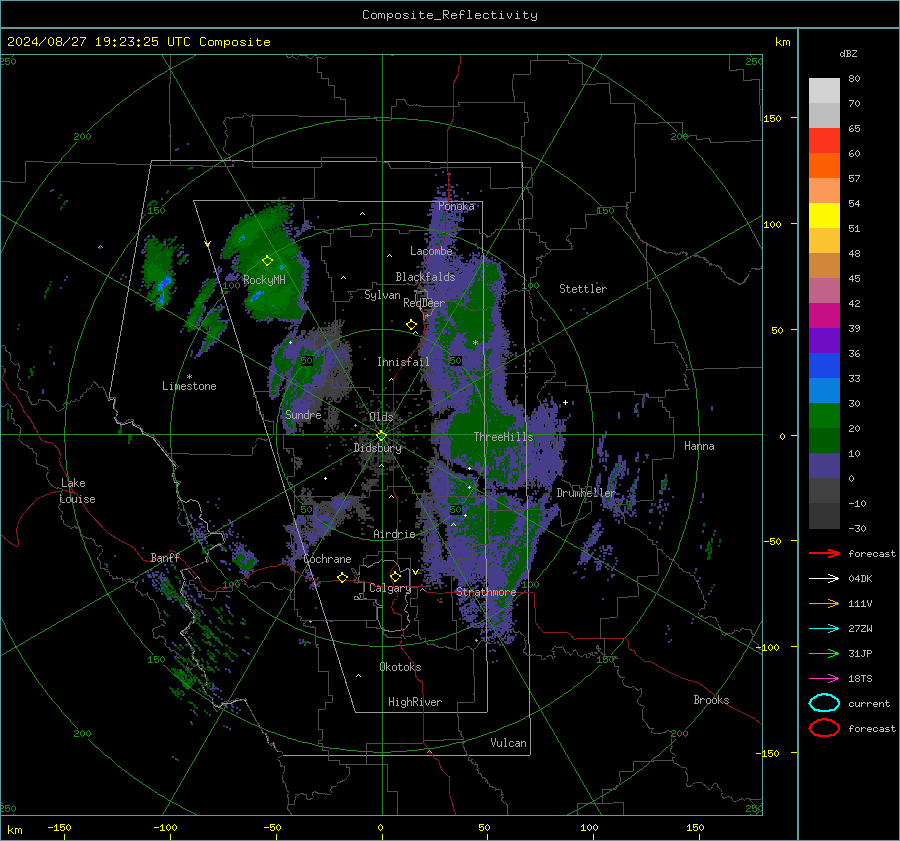The height and width of the screenshot is (841, 900).
Task: Click the HighRiver town label
Action: click(415, 702)
